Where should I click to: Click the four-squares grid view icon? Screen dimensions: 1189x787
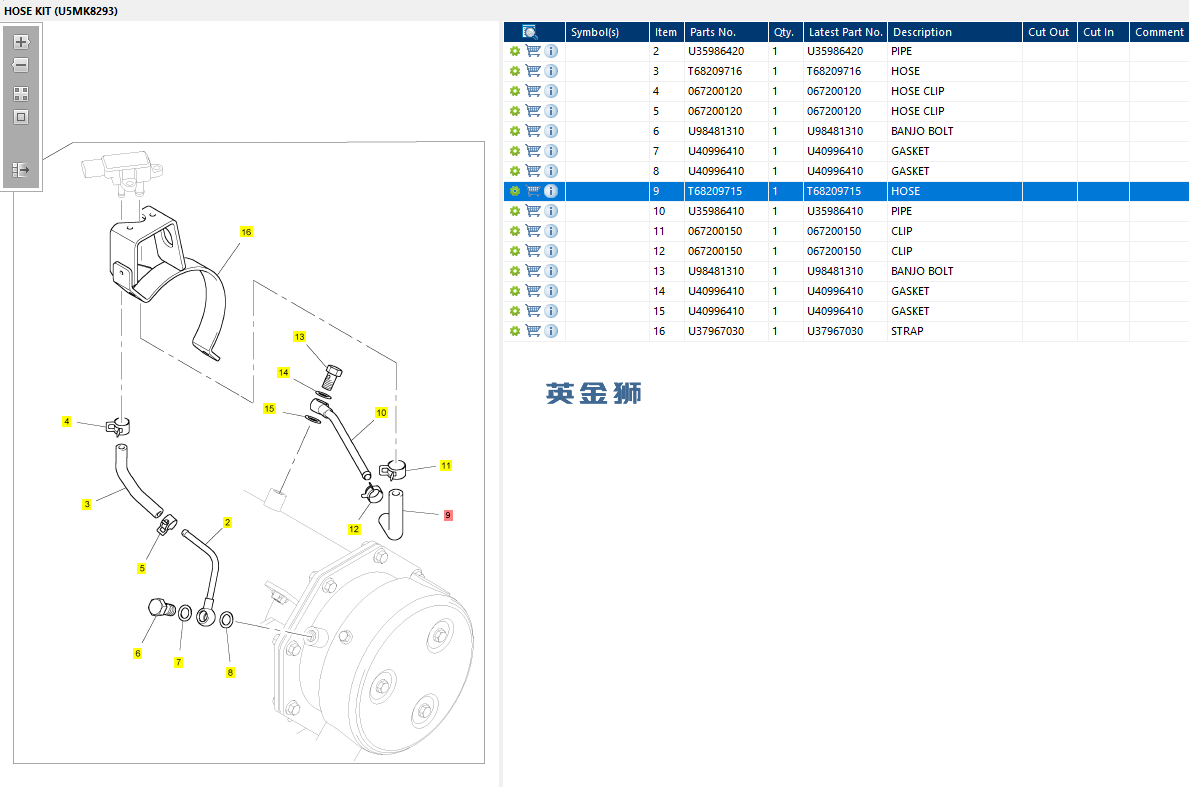pyautogui.click(x=21, y=94)
